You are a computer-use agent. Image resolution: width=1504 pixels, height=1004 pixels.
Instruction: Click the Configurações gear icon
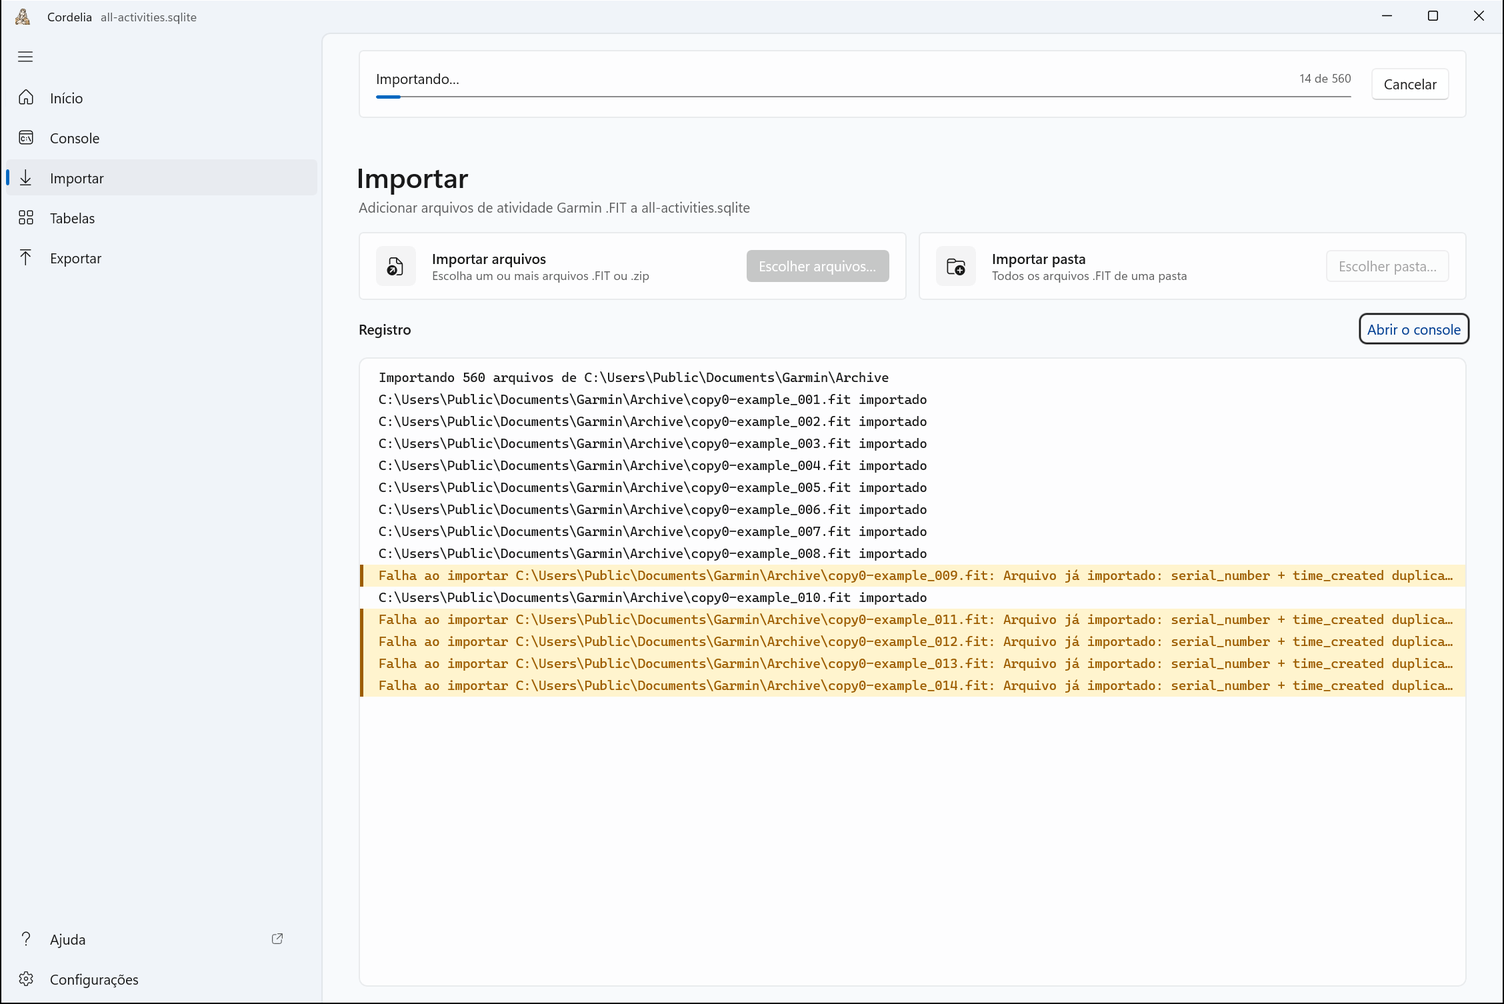click(26, 979)
